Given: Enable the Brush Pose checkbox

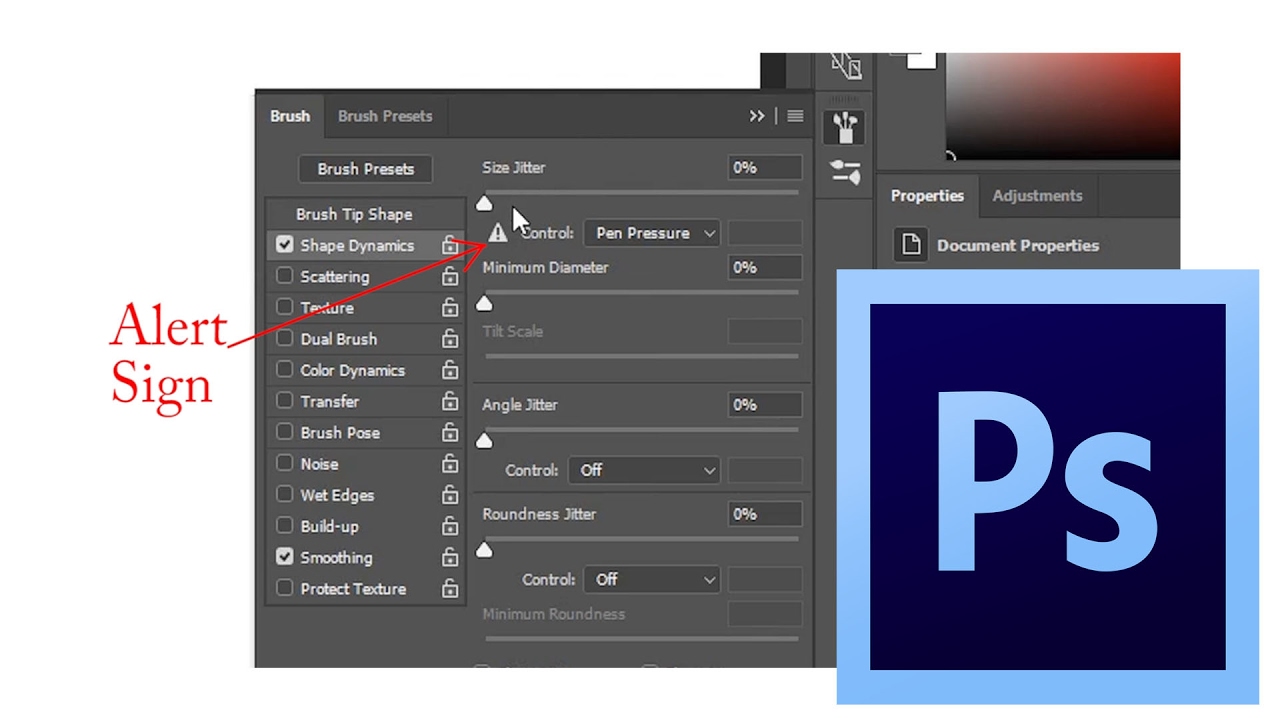Looking at the screenshot, I should [x=285, y=432].
